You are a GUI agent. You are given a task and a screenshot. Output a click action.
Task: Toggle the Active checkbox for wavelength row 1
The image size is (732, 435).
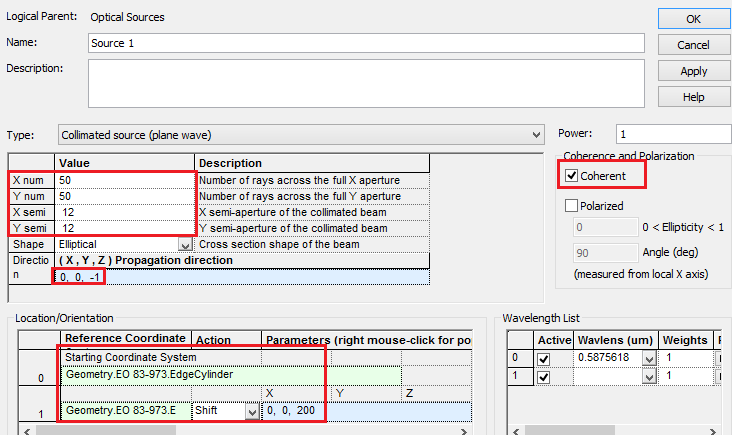(543, 376)
